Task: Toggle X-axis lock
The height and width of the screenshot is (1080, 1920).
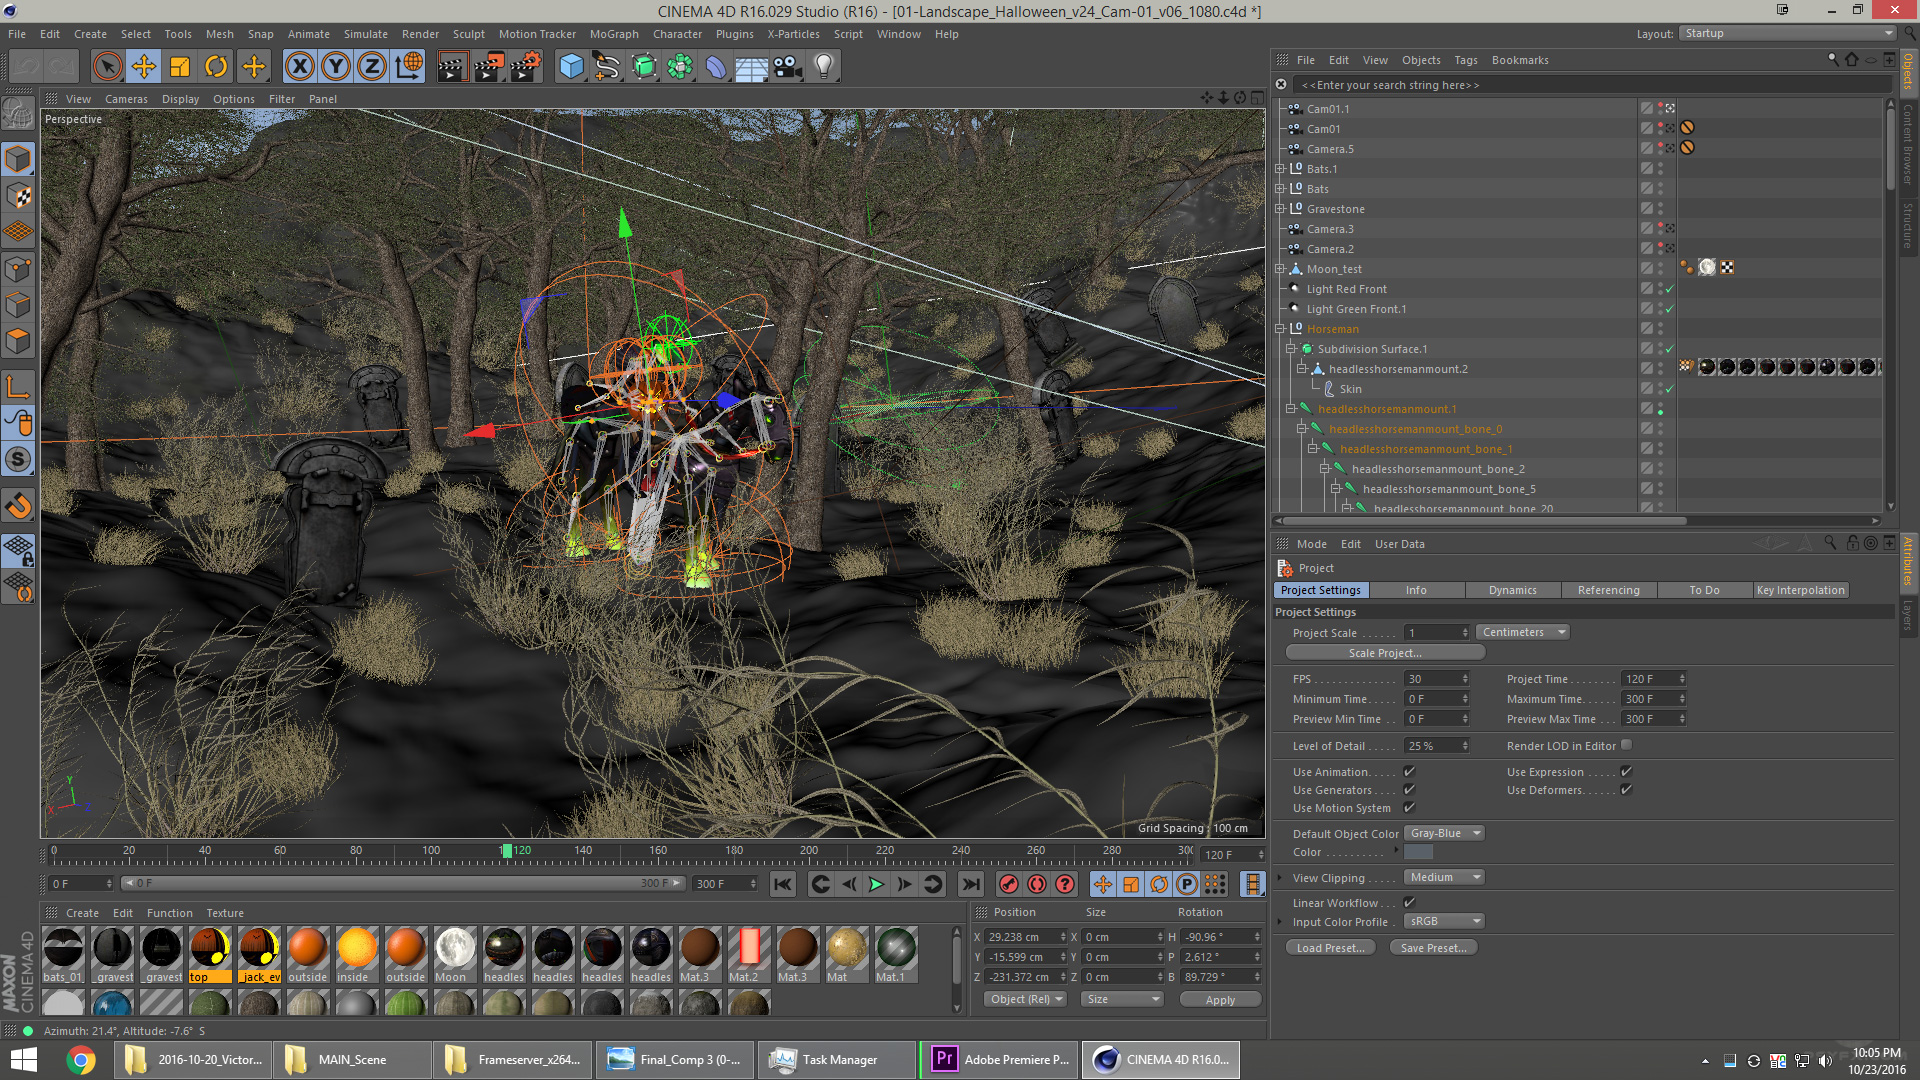Action: [299, 67]
